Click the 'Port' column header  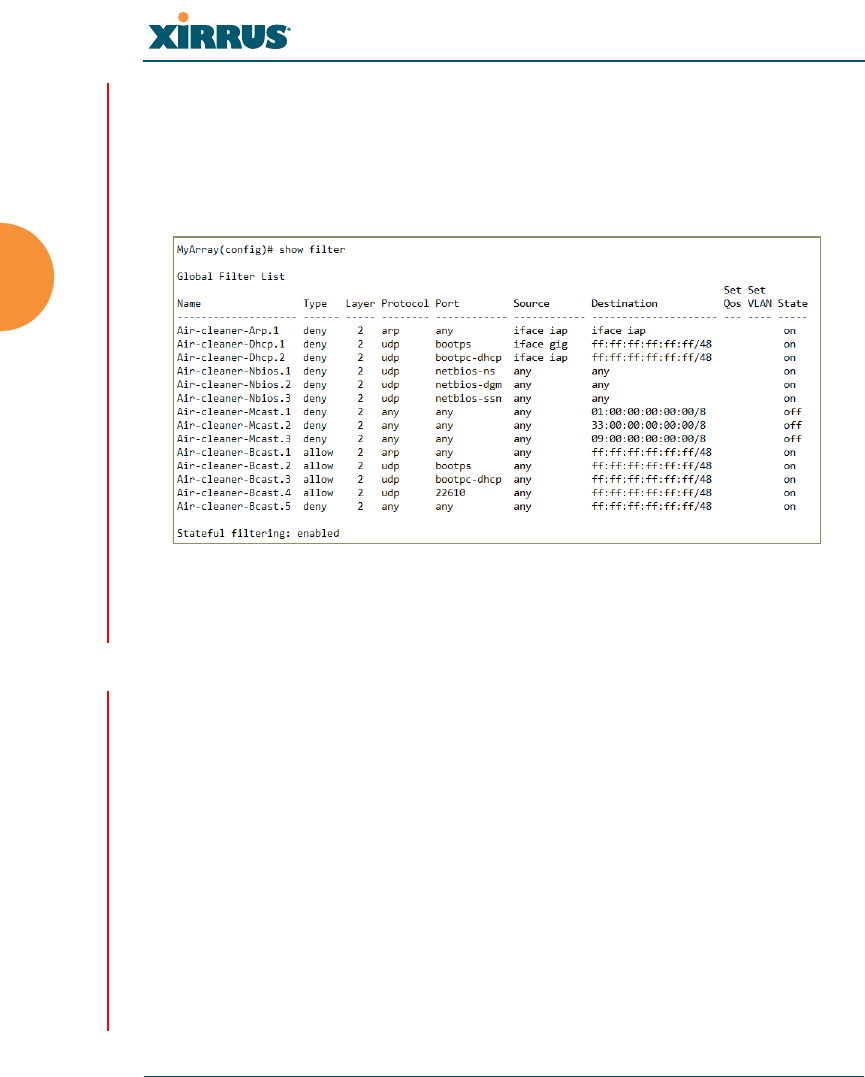click(x=447, y=304)
